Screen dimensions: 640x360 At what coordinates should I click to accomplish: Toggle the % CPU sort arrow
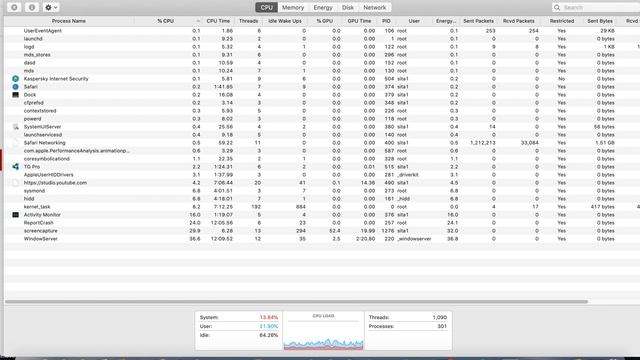[198, 21]
